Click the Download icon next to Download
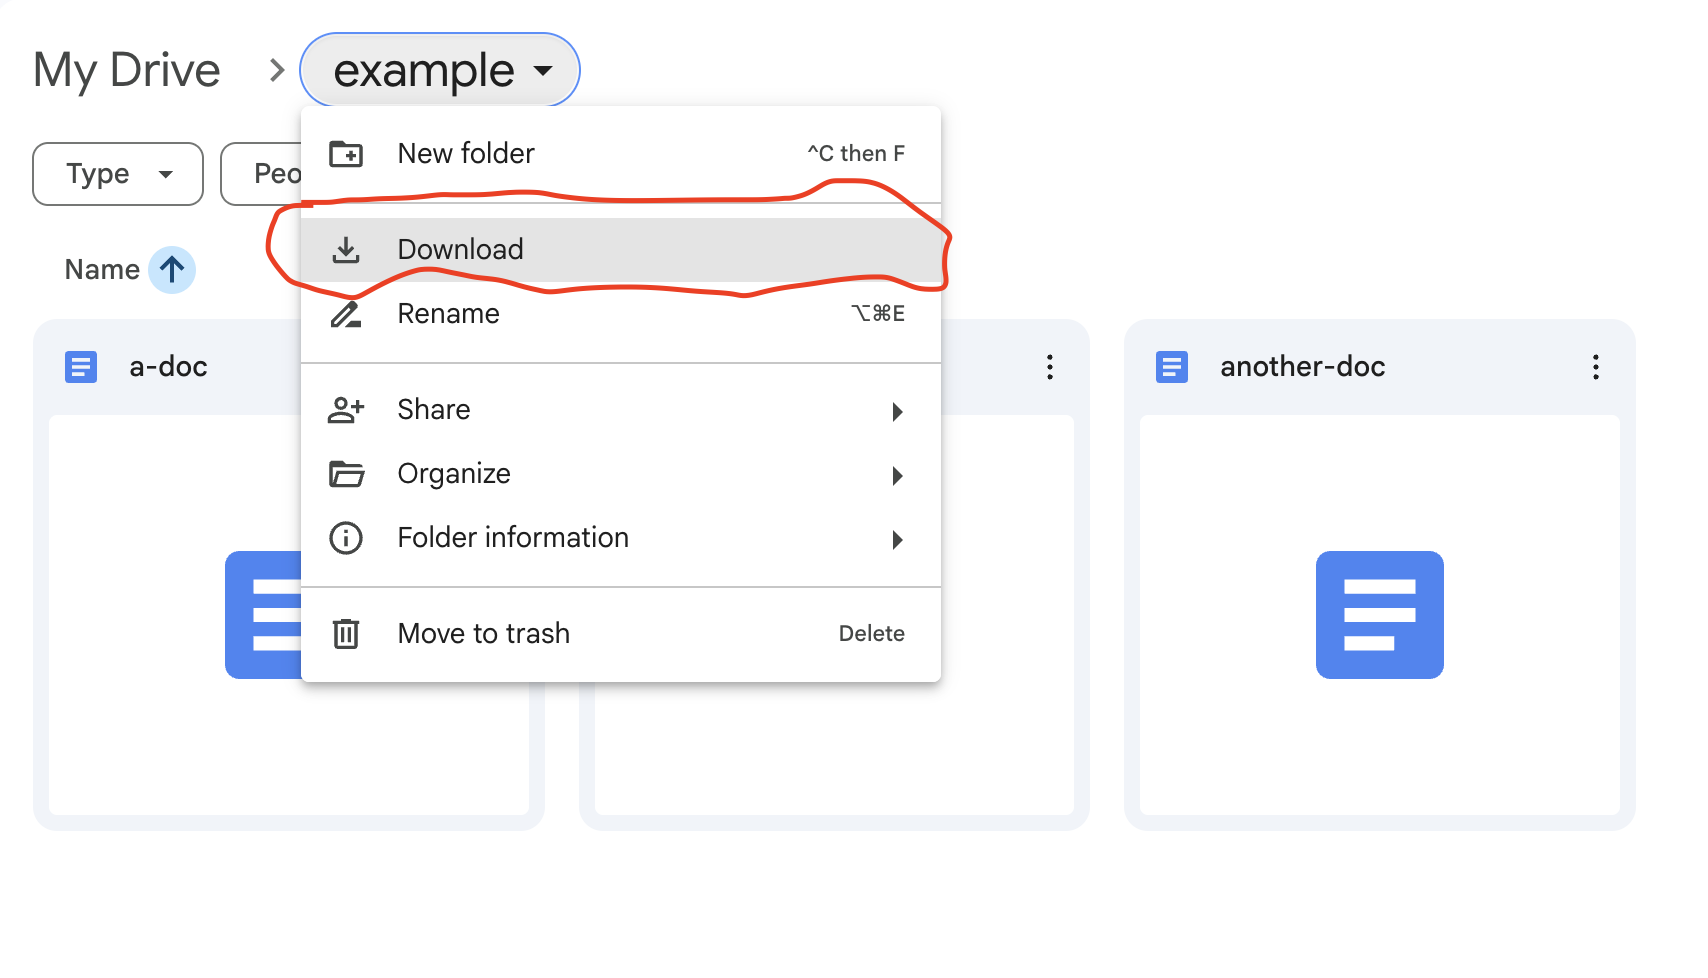Image resolution: width=1708 pixels, height=978 pixels. point(346,250)
